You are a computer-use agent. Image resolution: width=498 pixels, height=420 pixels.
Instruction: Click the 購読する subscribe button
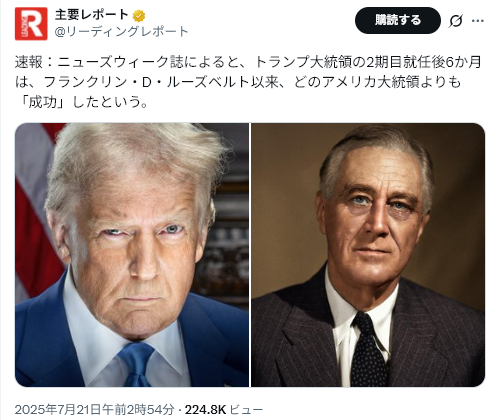pos(398,20)
